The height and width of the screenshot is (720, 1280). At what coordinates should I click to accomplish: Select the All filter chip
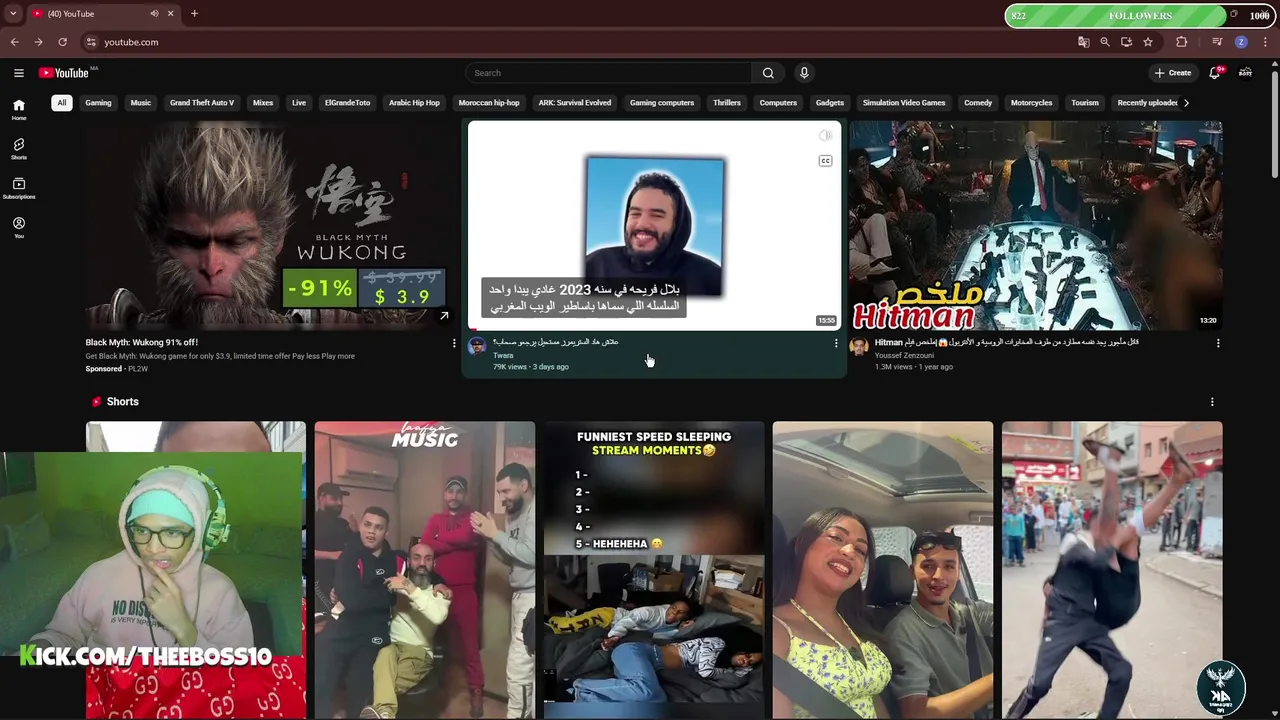point(61,103)
